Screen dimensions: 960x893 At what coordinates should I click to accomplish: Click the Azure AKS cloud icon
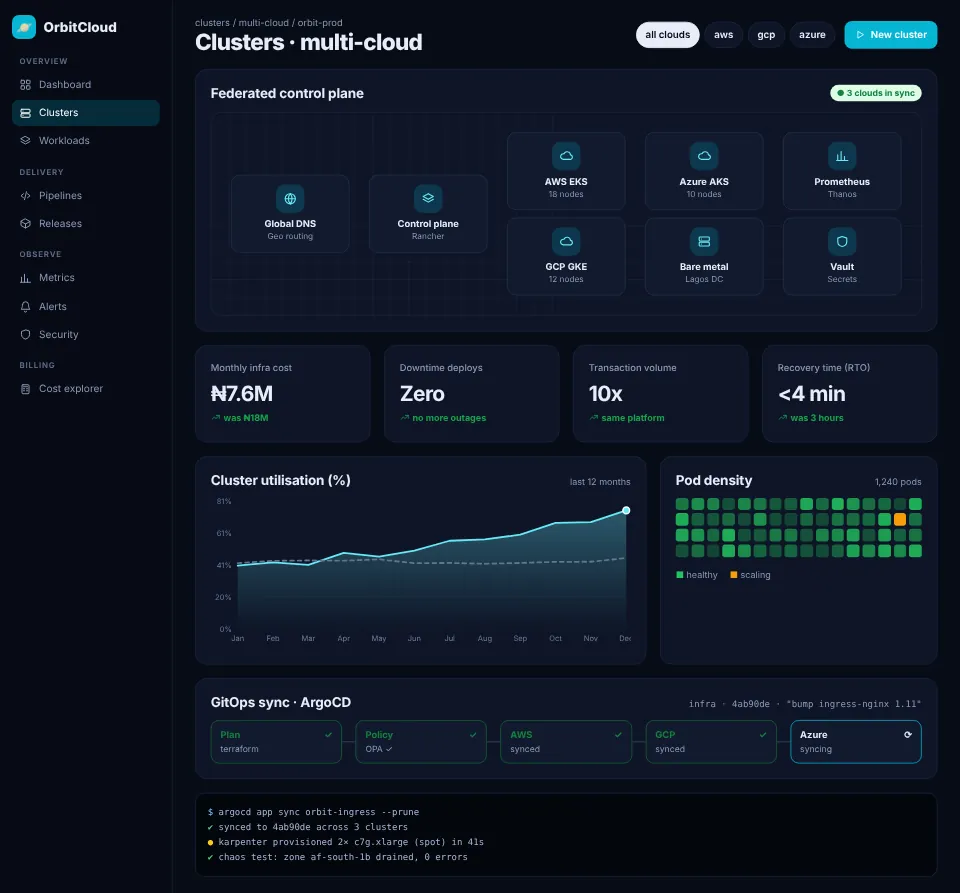point(704,156)
